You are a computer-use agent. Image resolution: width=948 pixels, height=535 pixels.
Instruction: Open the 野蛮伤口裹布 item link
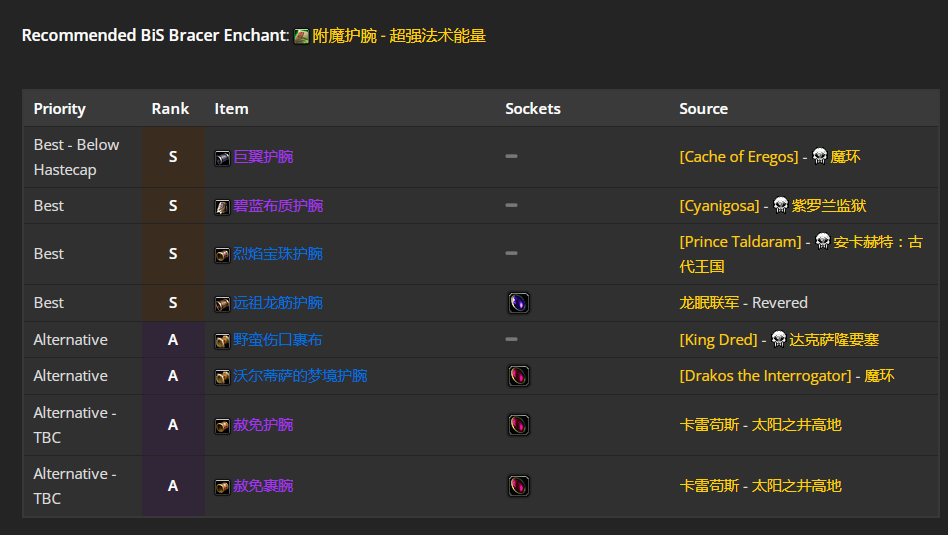click(x=278, y=340)
